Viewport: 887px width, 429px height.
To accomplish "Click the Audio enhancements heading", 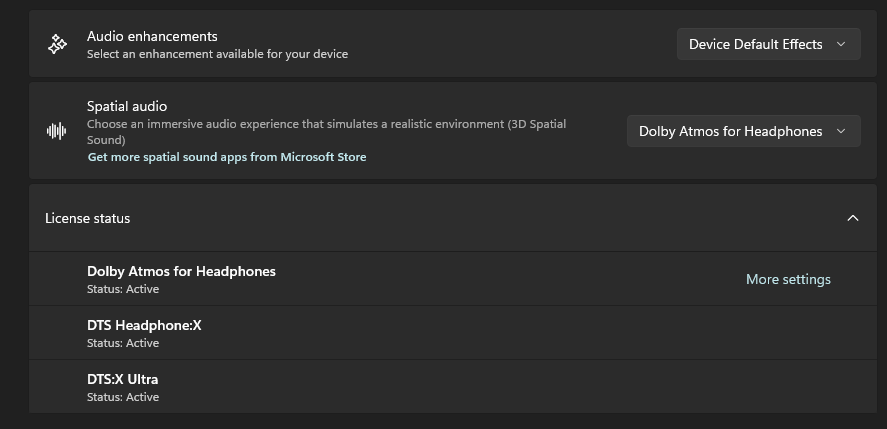I will [152, 36].
